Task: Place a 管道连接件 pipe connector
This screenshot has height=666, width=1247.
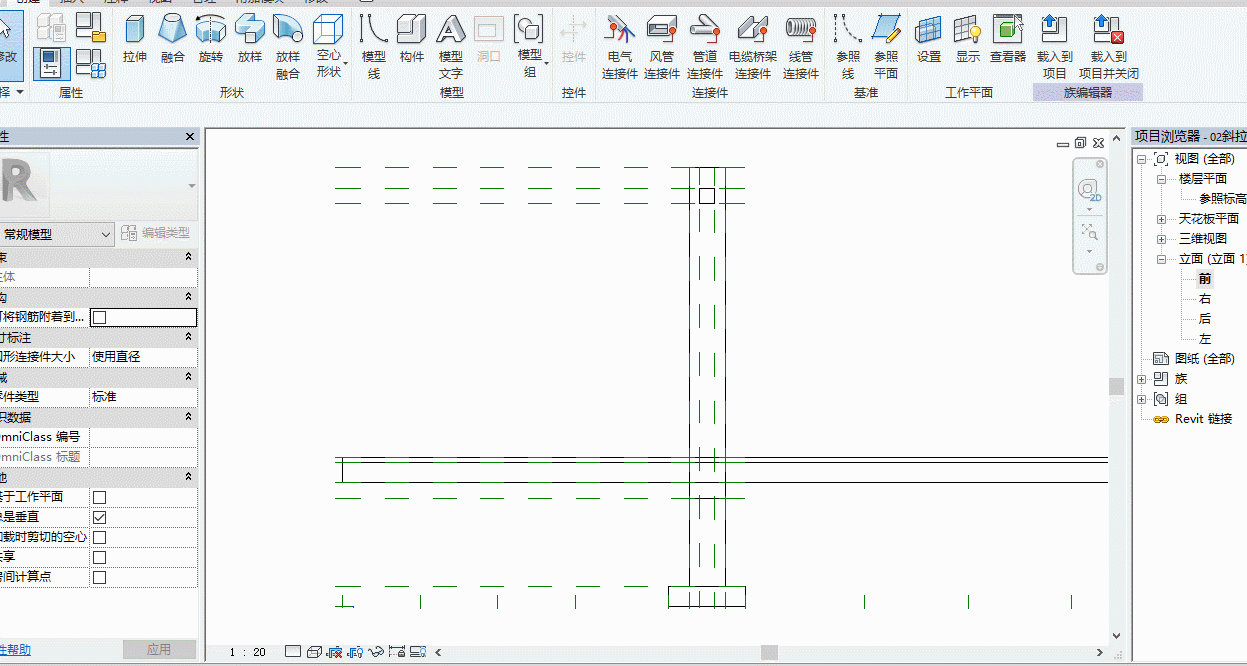Action: pyautogui.click(x=705, y=47)
